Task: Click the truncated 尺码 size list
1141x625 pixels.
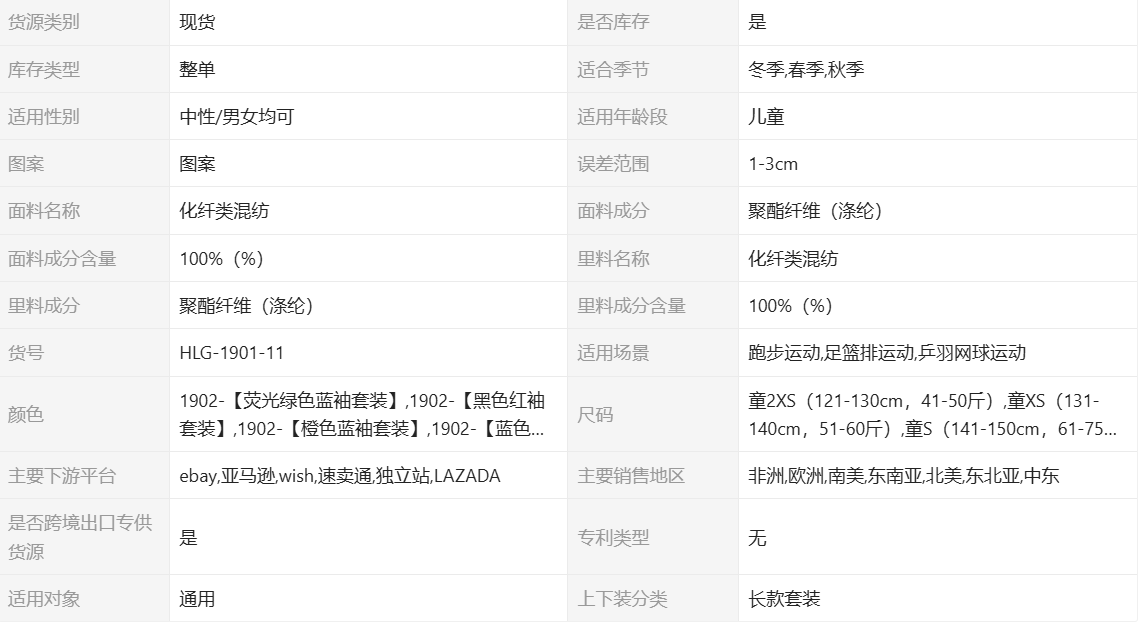Action: pos(932,415)
